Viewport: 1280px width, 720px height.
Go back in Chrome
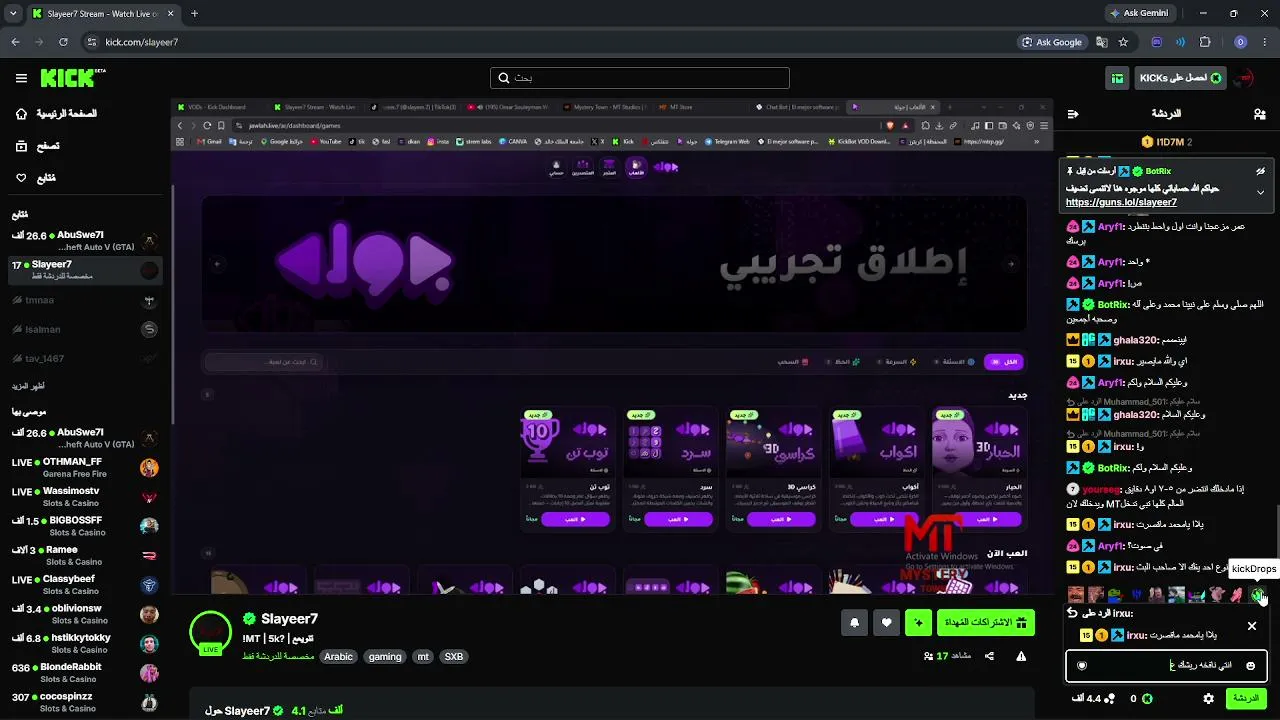click(x=15, y=42)
